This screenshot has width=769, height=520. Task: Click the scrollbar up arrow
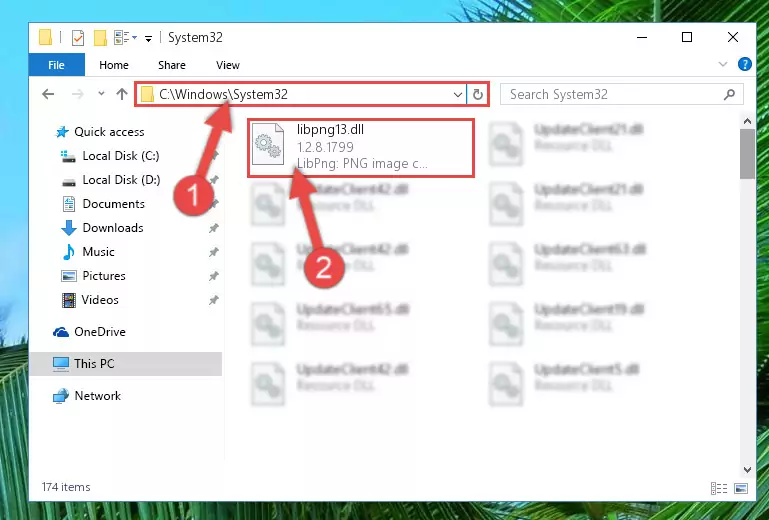[747, 121]
